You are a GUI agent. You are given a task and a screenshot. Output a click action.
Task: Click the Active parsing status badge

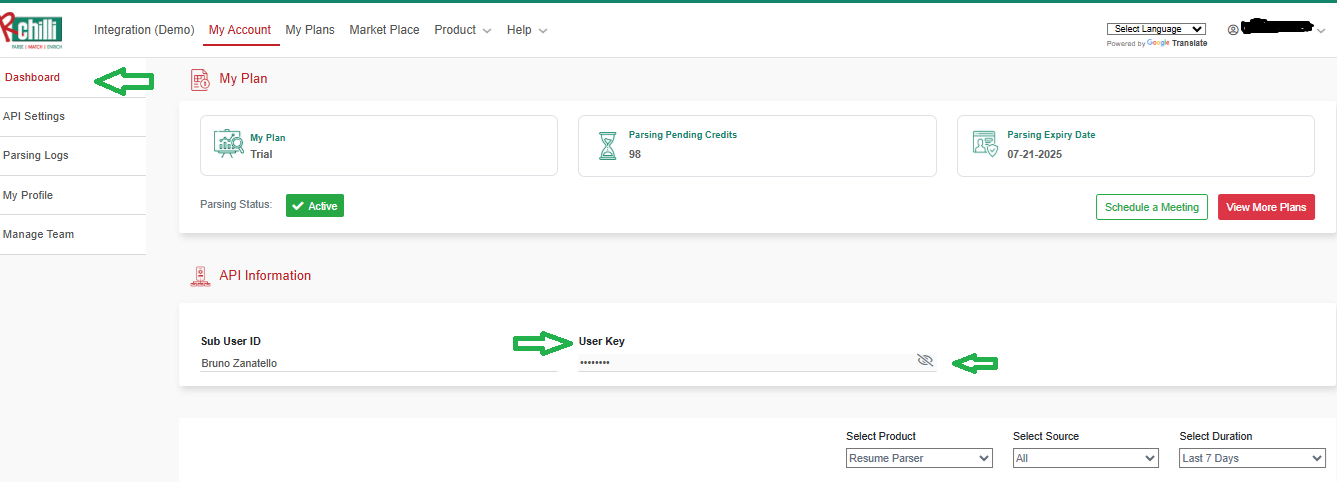pyautogui.click(x=315, y=206)
